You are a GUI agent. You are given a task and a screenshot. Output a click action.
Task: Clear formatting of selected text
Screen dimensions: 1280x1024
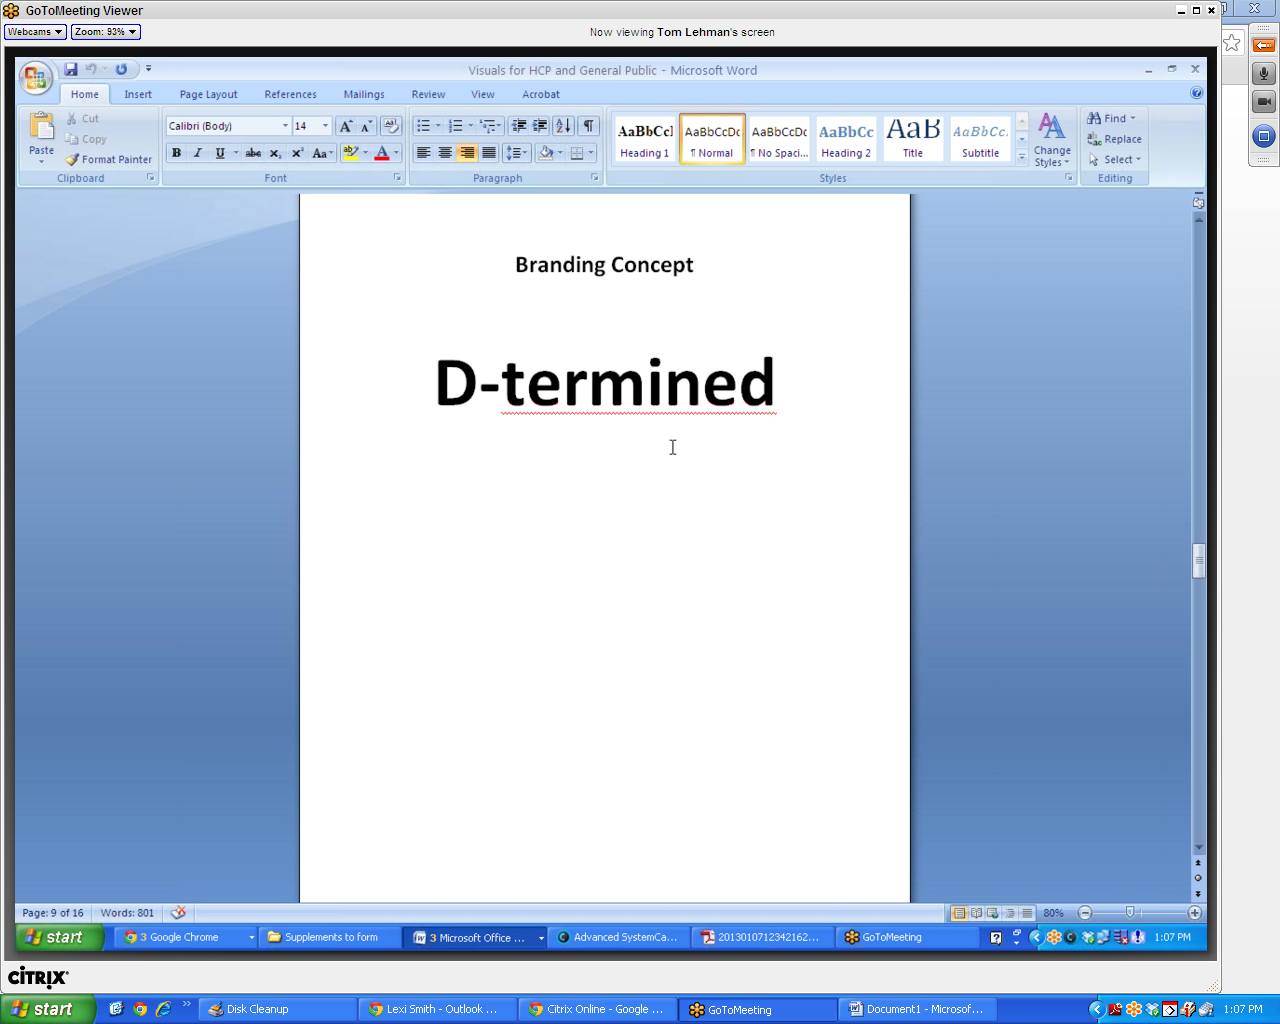click(391, 126)
